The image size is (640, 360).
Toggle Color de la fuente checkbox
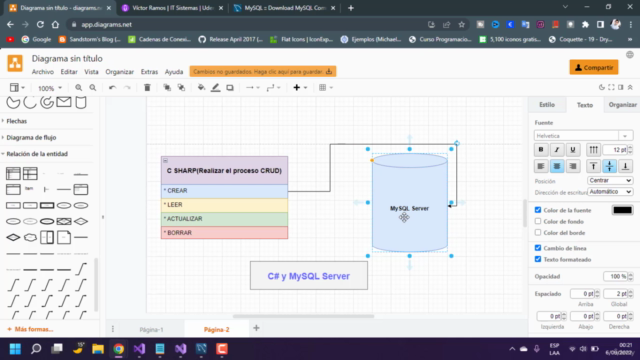coord(538,210)
